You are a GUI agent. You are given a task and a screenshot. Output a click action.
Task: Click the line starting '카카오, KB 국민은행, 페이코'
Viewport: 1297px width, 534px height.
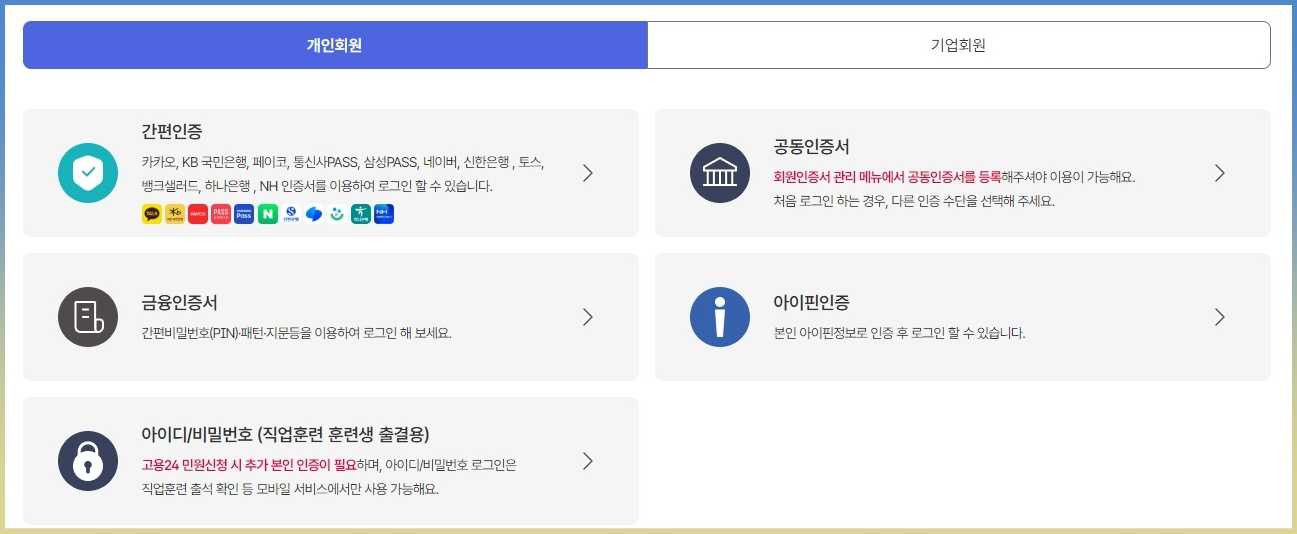(x=344, y=162)
